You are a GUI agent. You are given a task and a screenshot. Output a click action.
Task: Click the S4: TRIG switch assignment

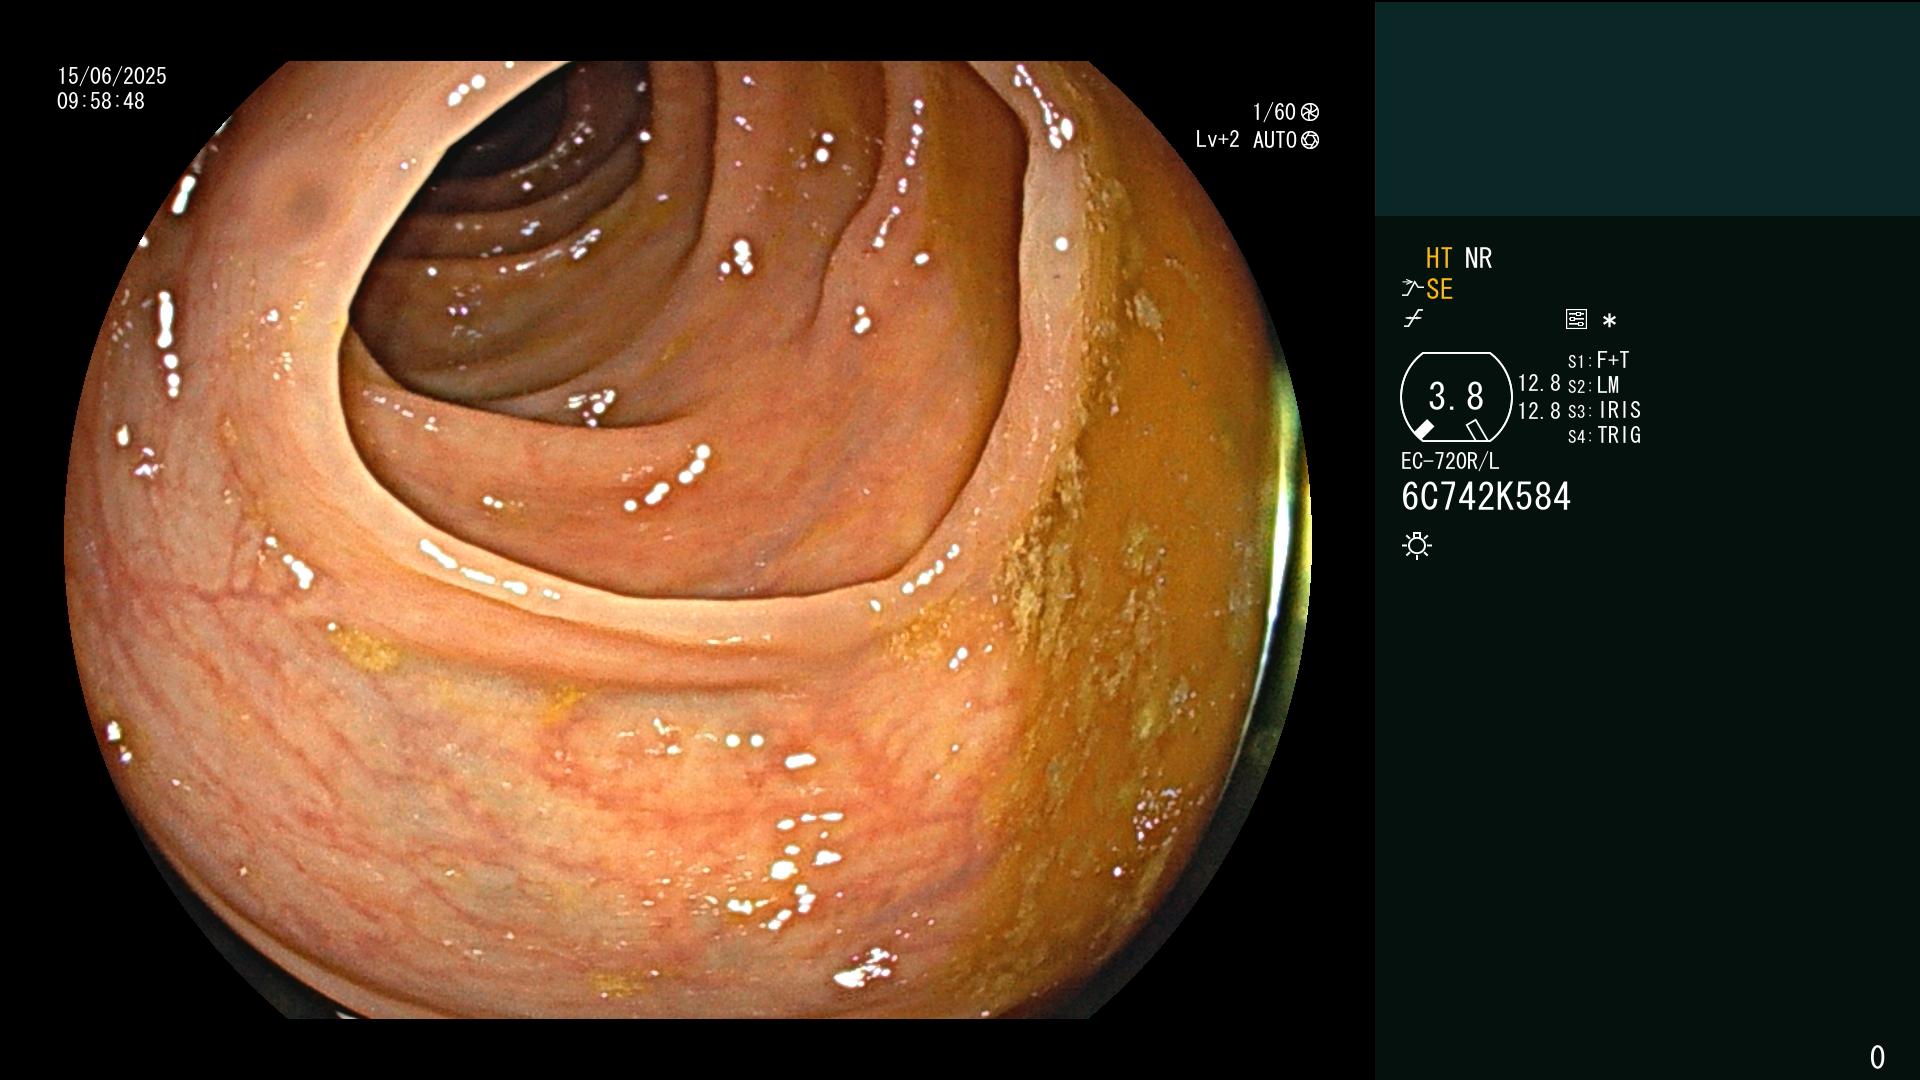(x=1605, y=435)
